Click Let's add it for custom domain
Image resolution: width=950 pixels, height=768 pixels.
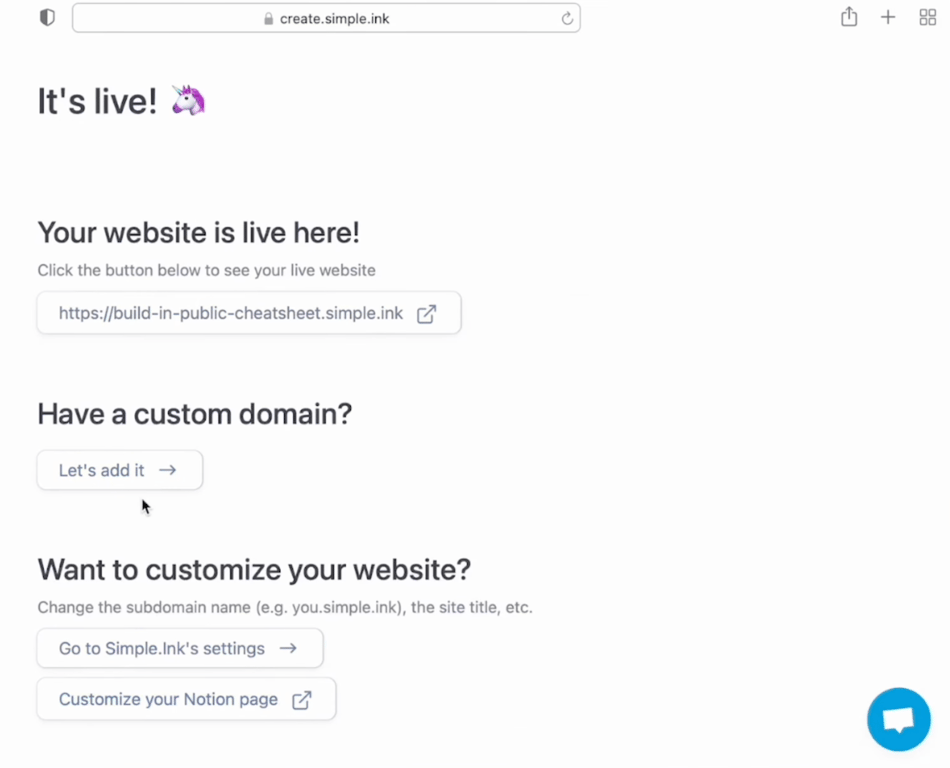pos(119,470)
